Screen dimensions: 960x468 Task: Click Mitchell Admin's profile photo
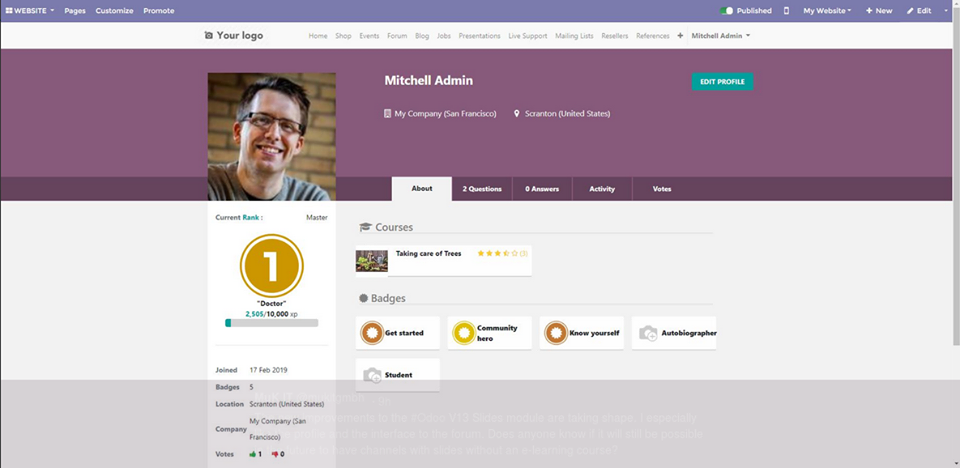(x=271, y=137)
